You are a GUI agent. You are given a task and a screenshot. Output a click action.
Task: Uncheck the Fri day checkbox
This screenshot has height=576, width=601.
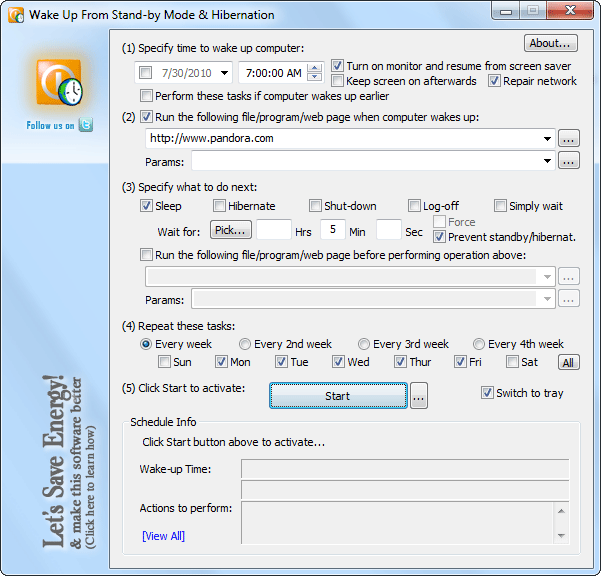(x=460, y=362)
